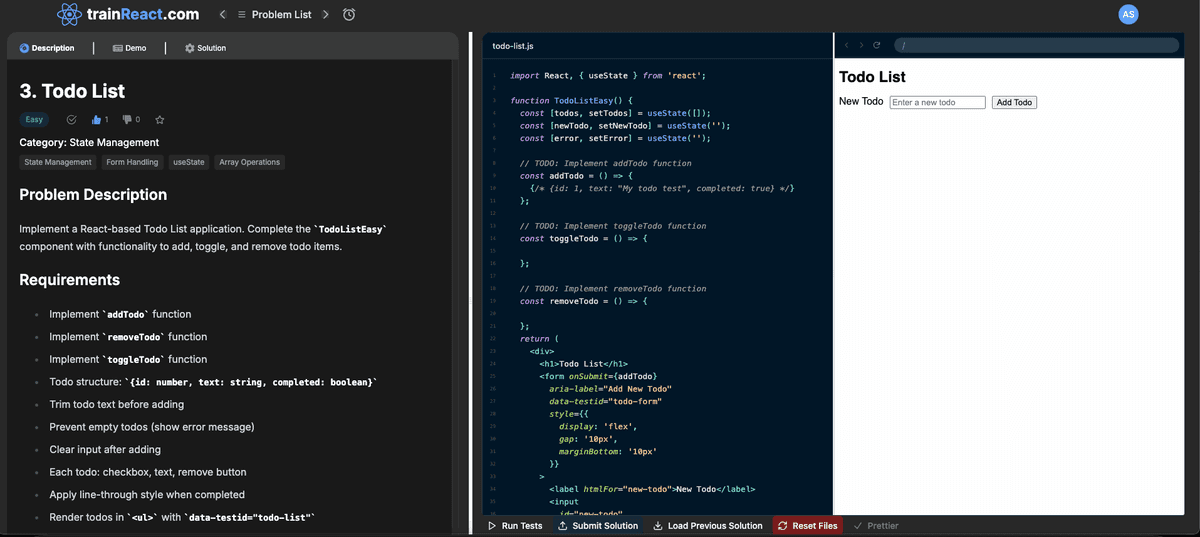Click the 'New Todo' label in preview

(861, 102)
